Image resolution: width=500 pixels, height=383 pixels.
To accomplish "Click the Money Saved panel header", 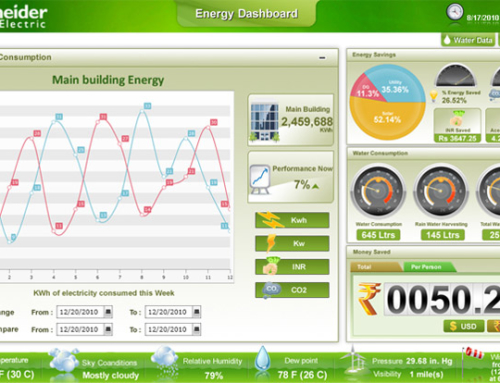I will (423, 252).
